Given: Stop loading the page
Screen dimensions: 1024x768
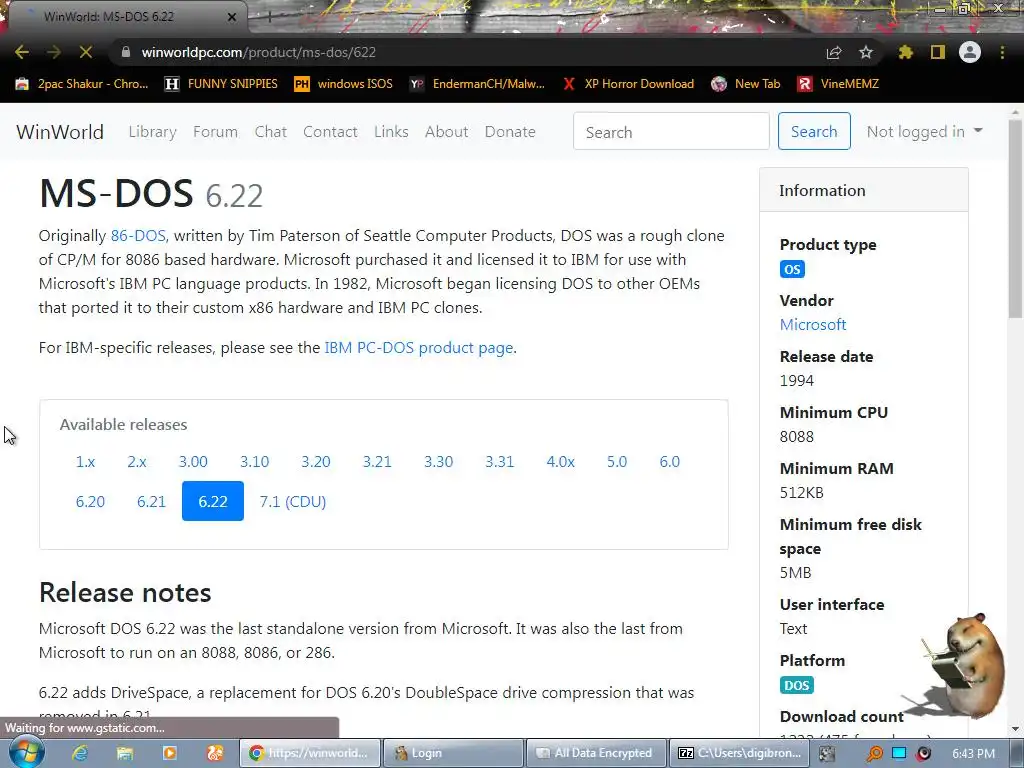Looking at the screenshot, I should (86, 52).
